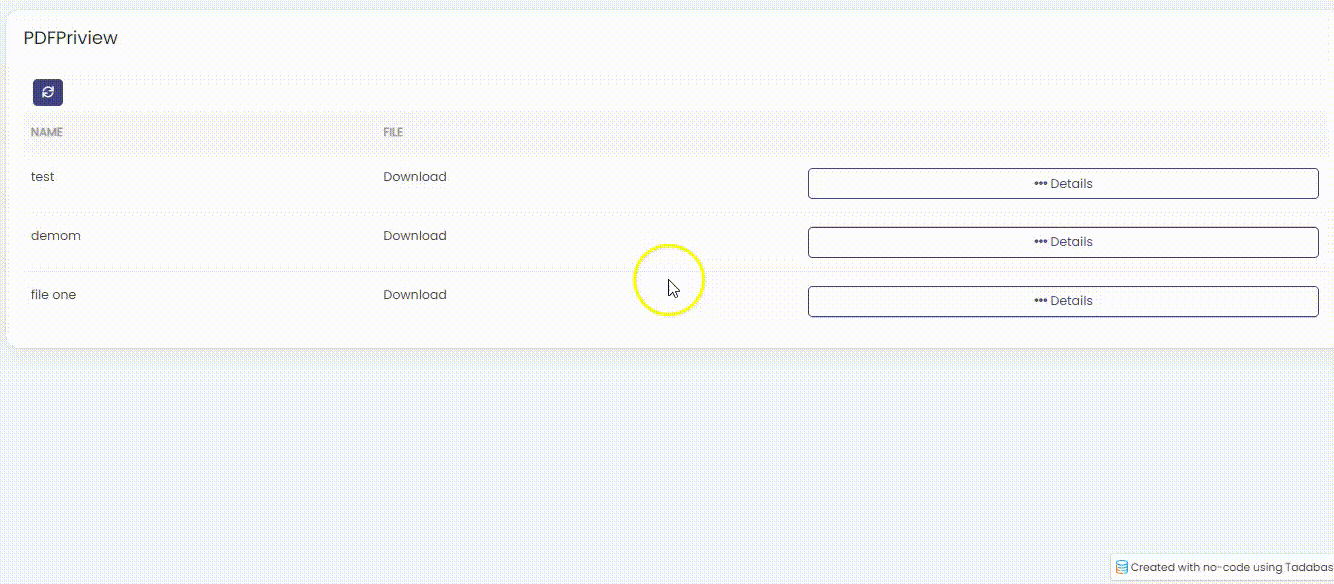Open the "Created with no-code" Tadabase link
The image size is (1334, 584).
tap(1230, 567)
